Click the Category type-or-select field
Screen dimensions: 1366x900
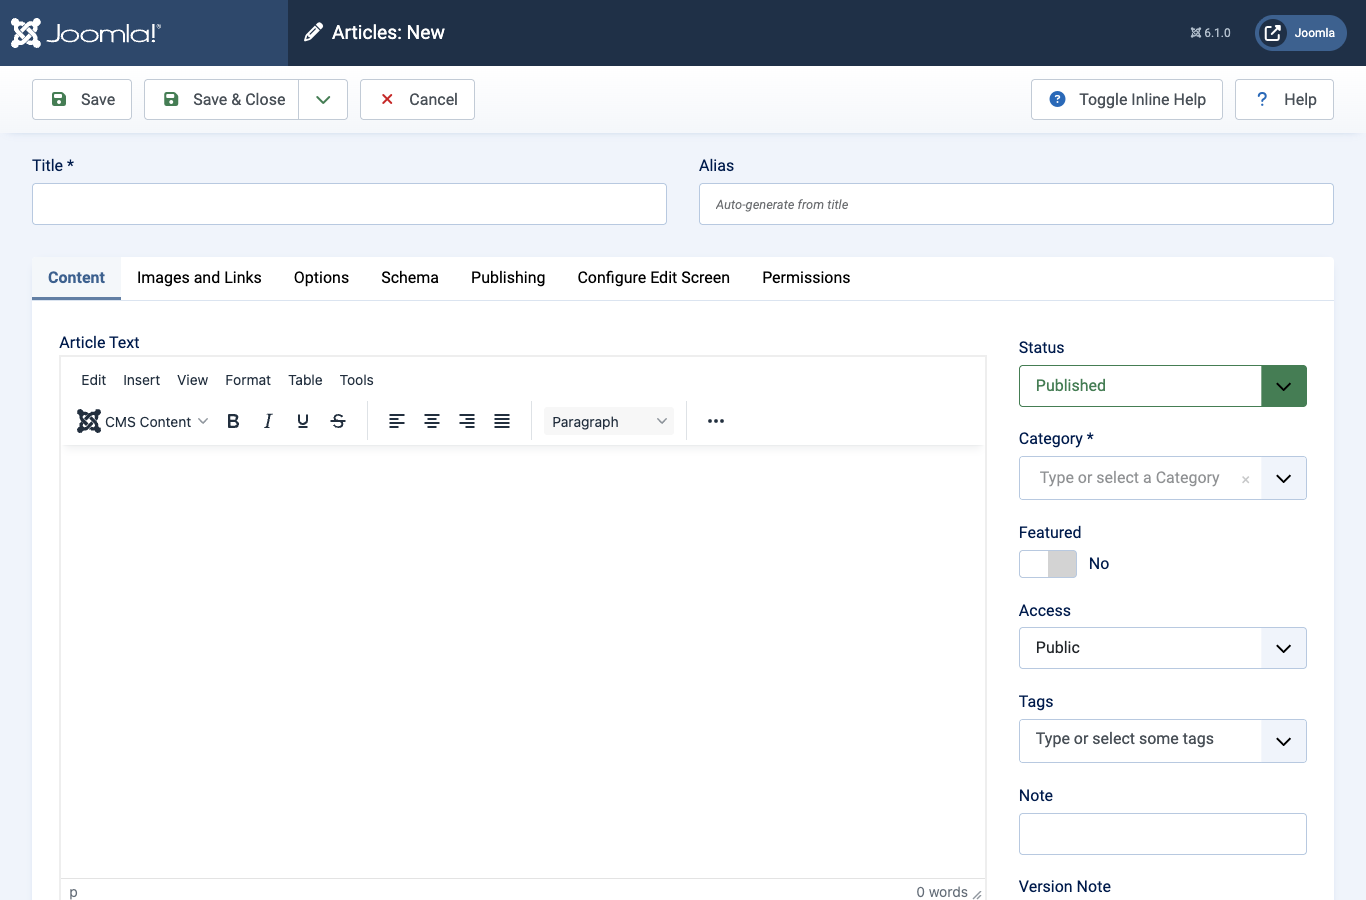pos(1130,478)
